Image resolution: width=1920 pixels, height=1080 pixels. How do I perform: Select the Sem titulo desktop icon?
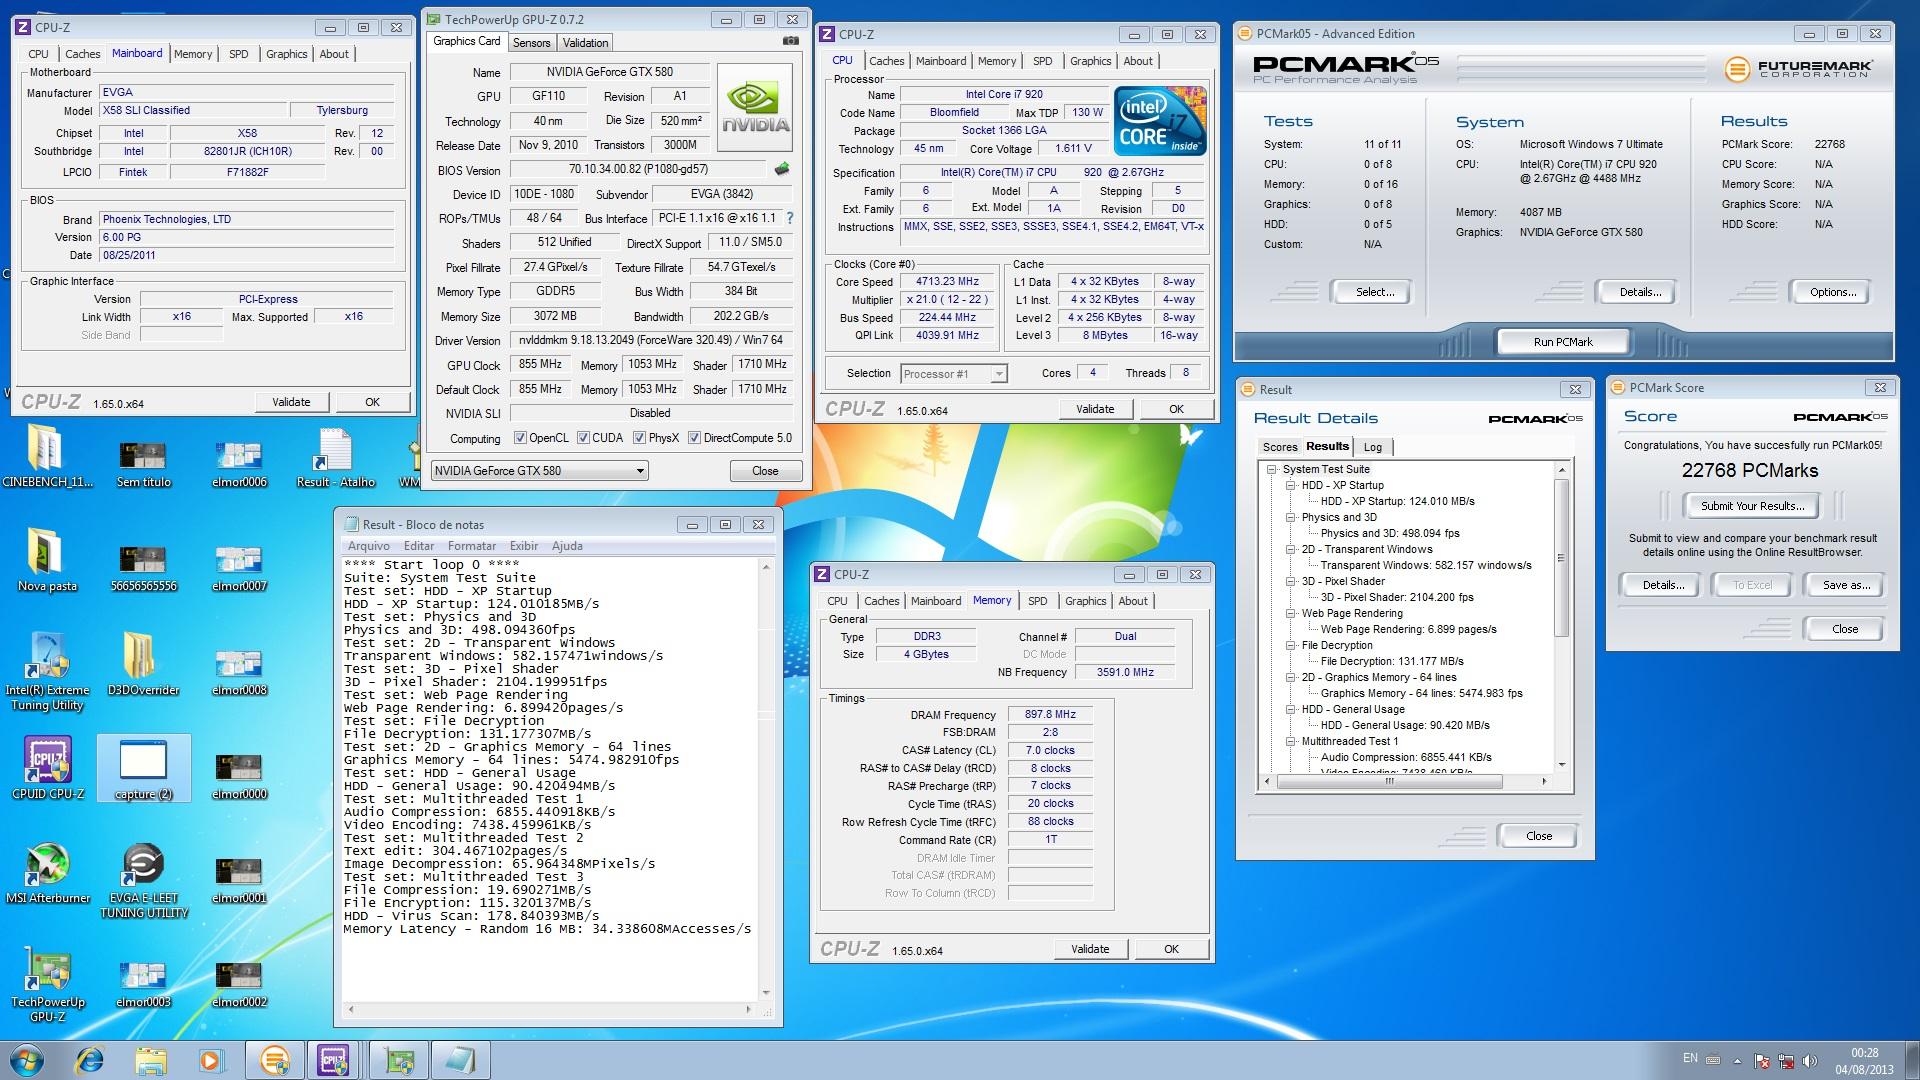tap(143, 464)
